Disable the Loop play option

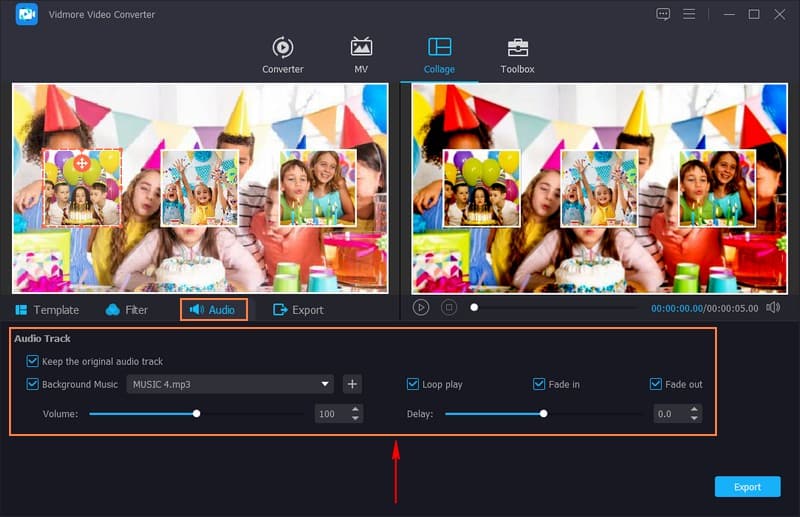click(413, 384)
